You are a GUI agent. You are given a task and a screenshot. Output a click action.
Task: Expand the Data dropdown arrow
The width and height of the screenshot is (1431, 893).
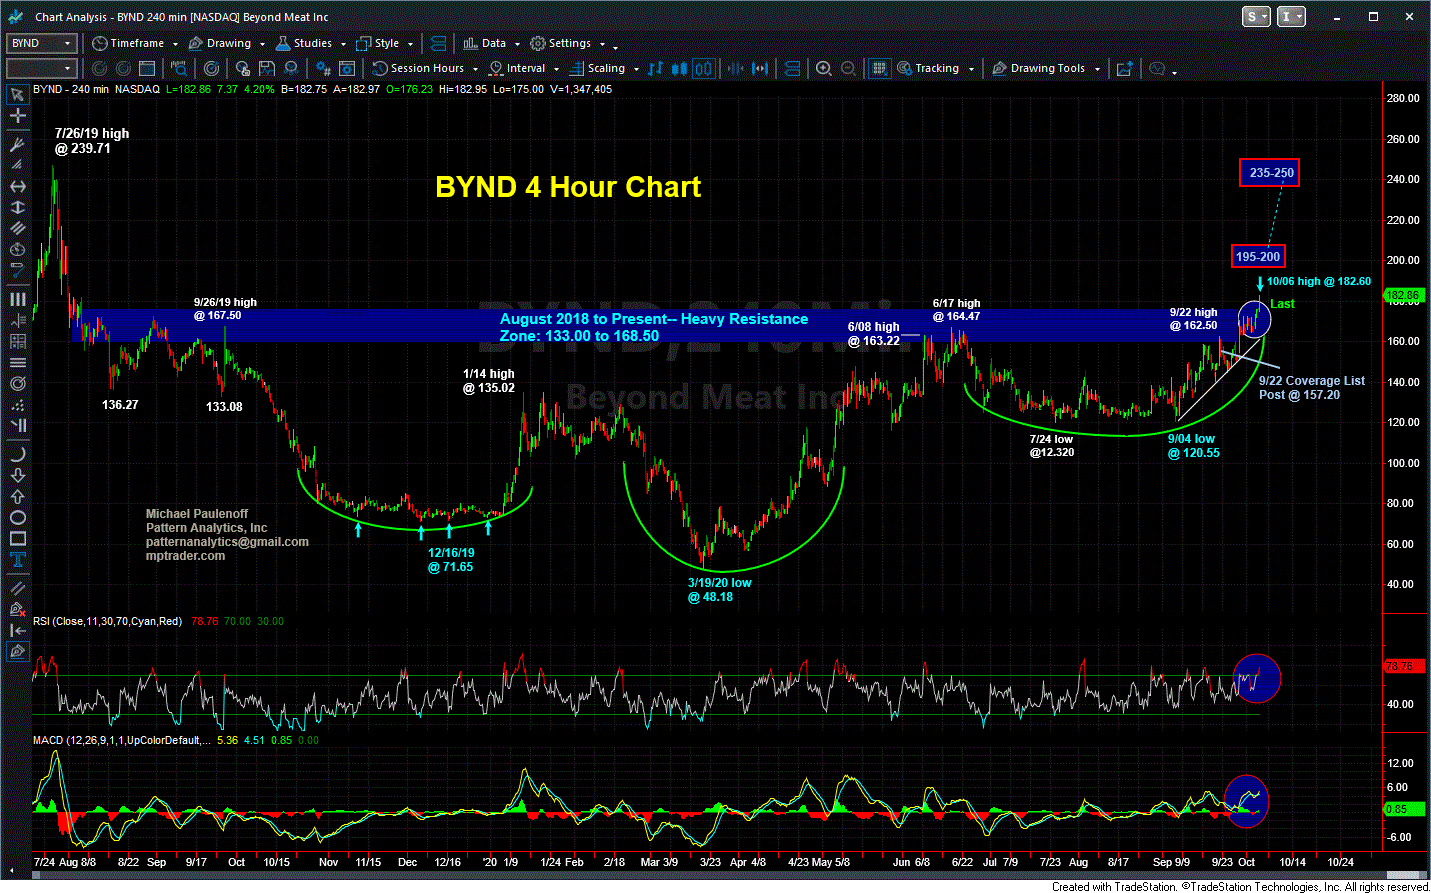coord(517,44)
